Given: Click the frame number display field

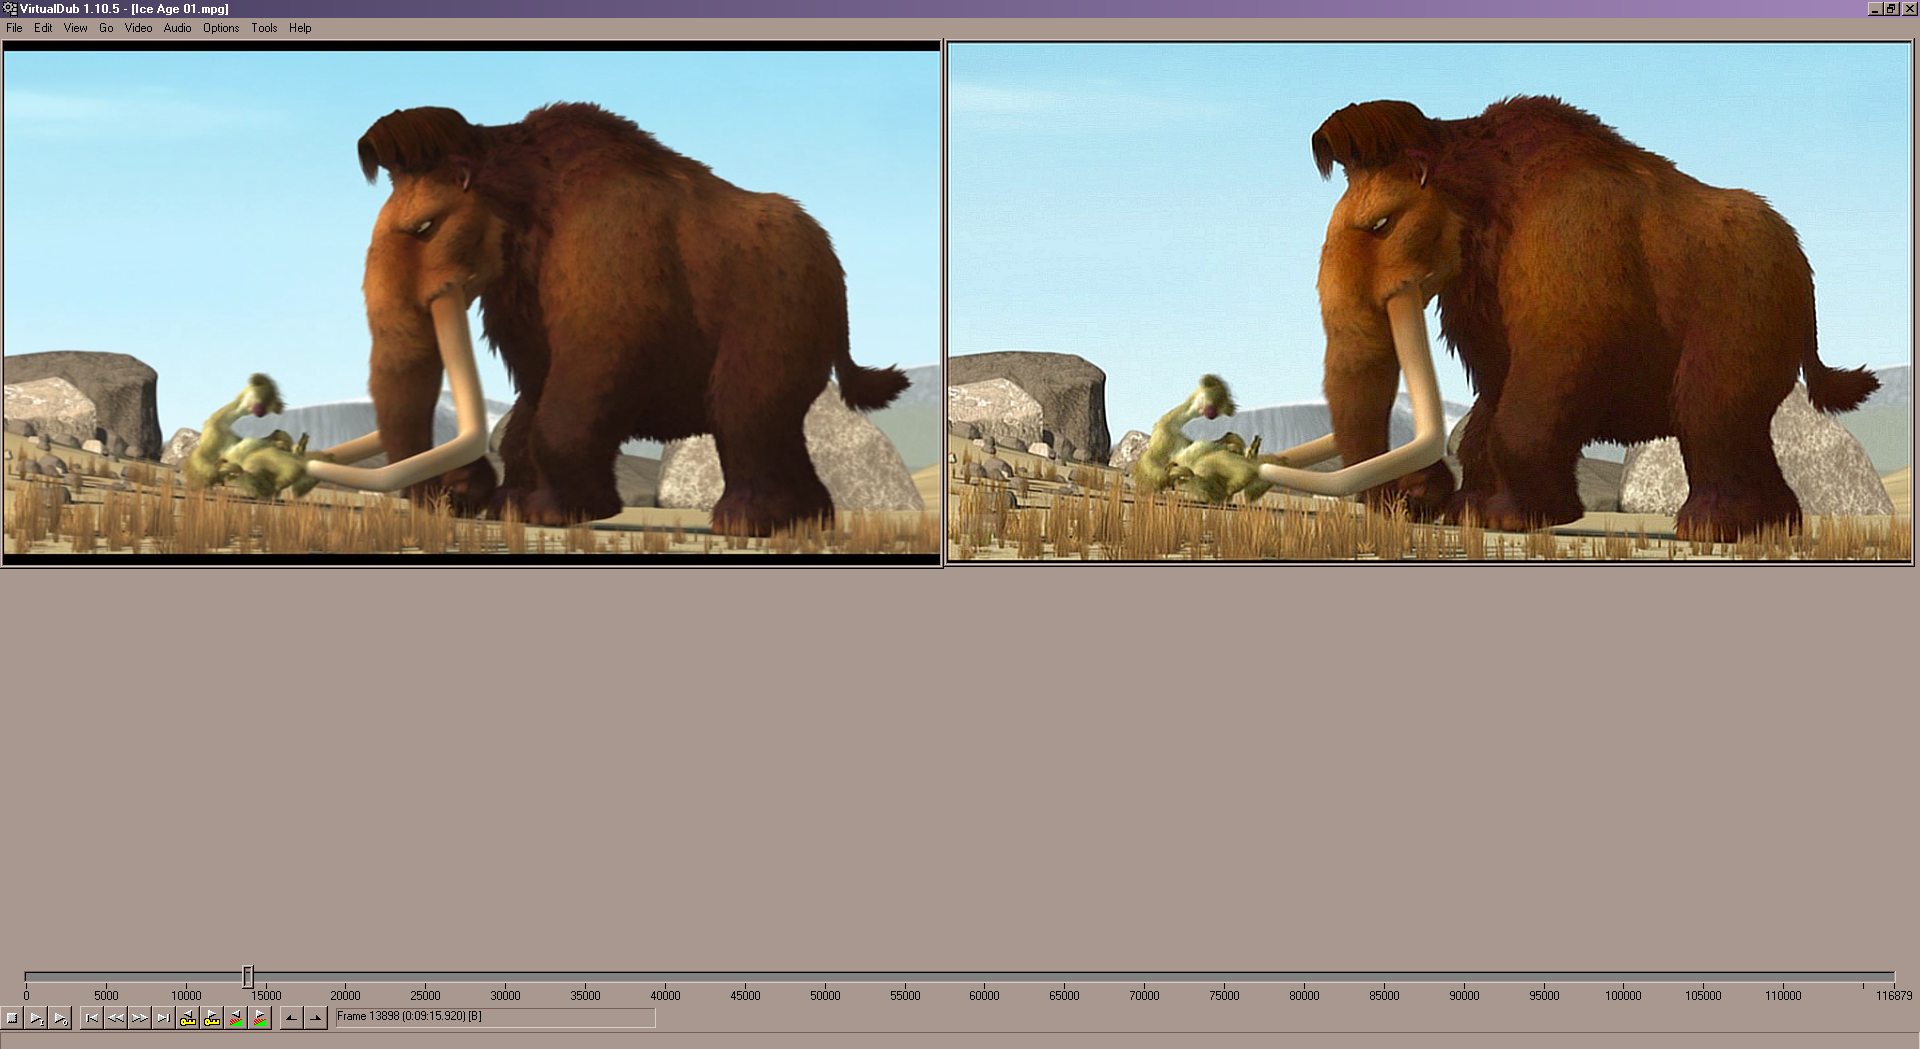Looking at the screenshot, I should 495,1017.
